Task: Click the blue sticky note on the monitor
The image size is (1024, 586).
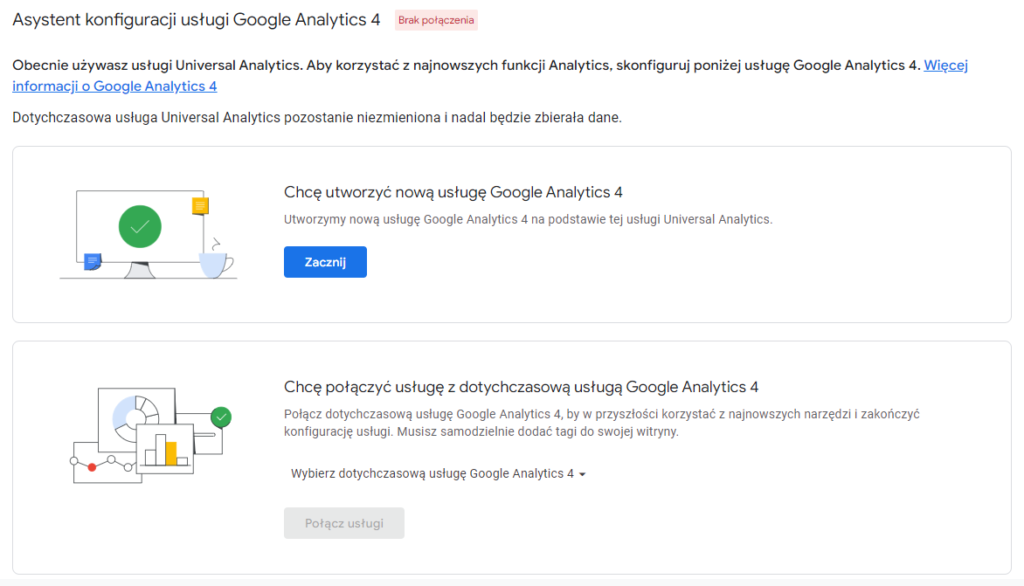Action: point(93,262)
